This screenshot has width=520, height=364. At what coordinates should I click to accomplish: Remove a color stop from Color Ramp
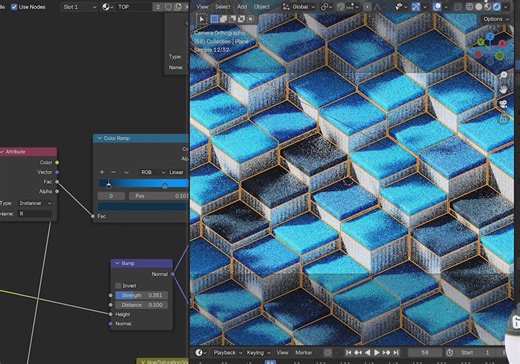point(113,172)
